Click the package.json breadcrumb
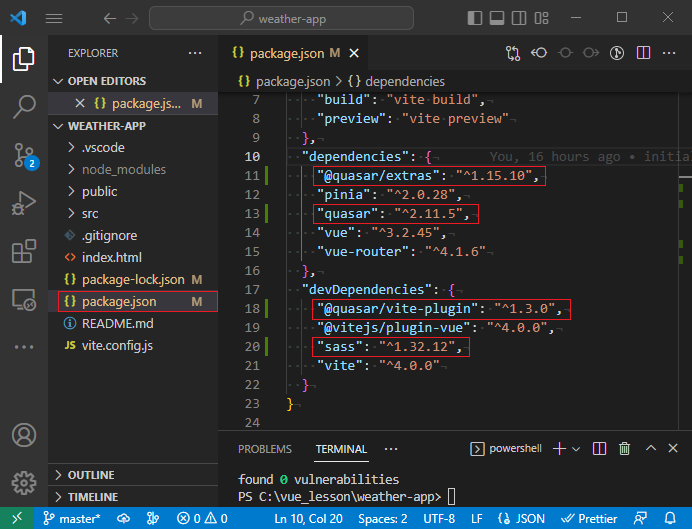Screen dimensions: 692x529 (284, 82)
